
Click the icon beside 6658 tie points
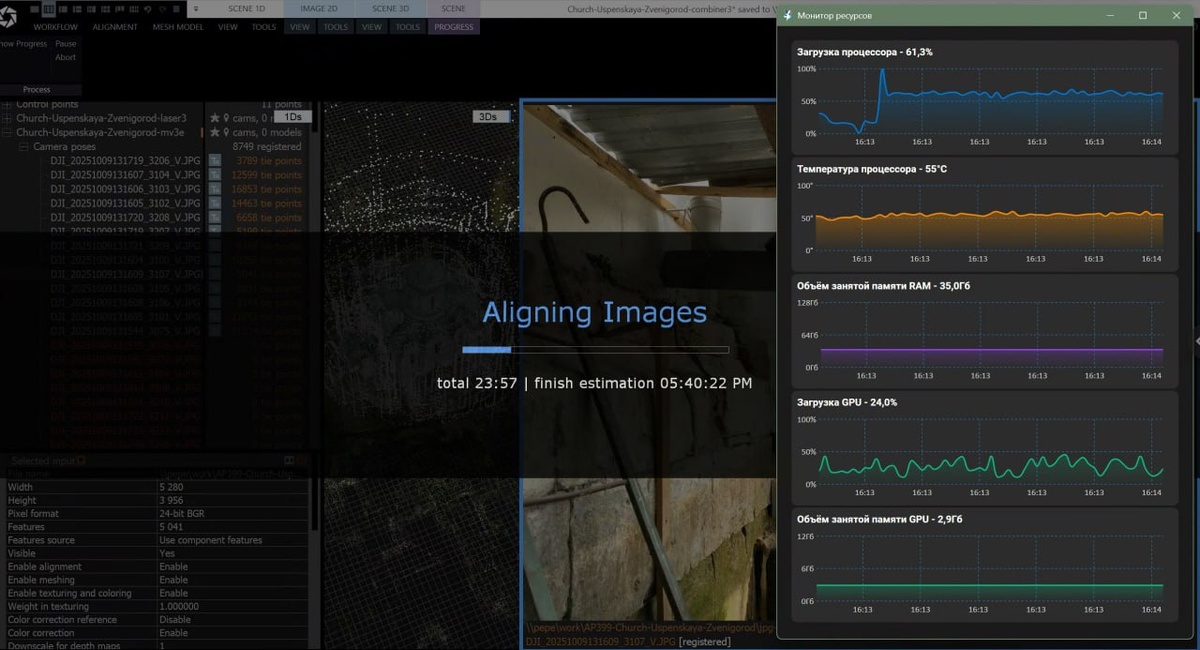point(214,216)
